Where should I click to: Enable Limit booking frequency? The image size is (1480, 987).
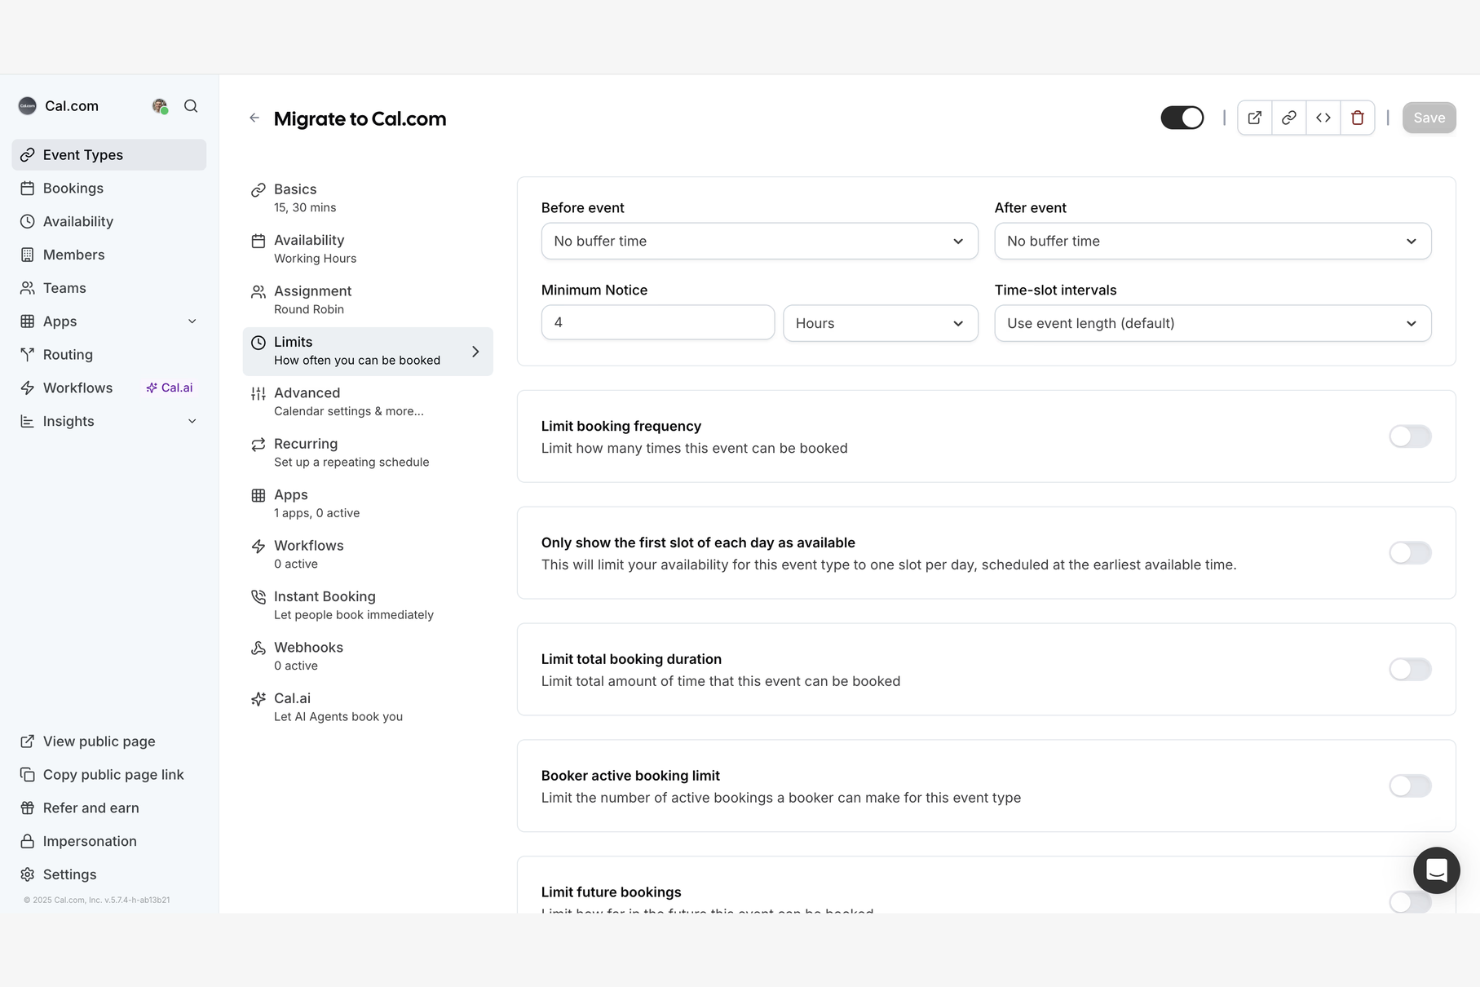pos(1409,436)
